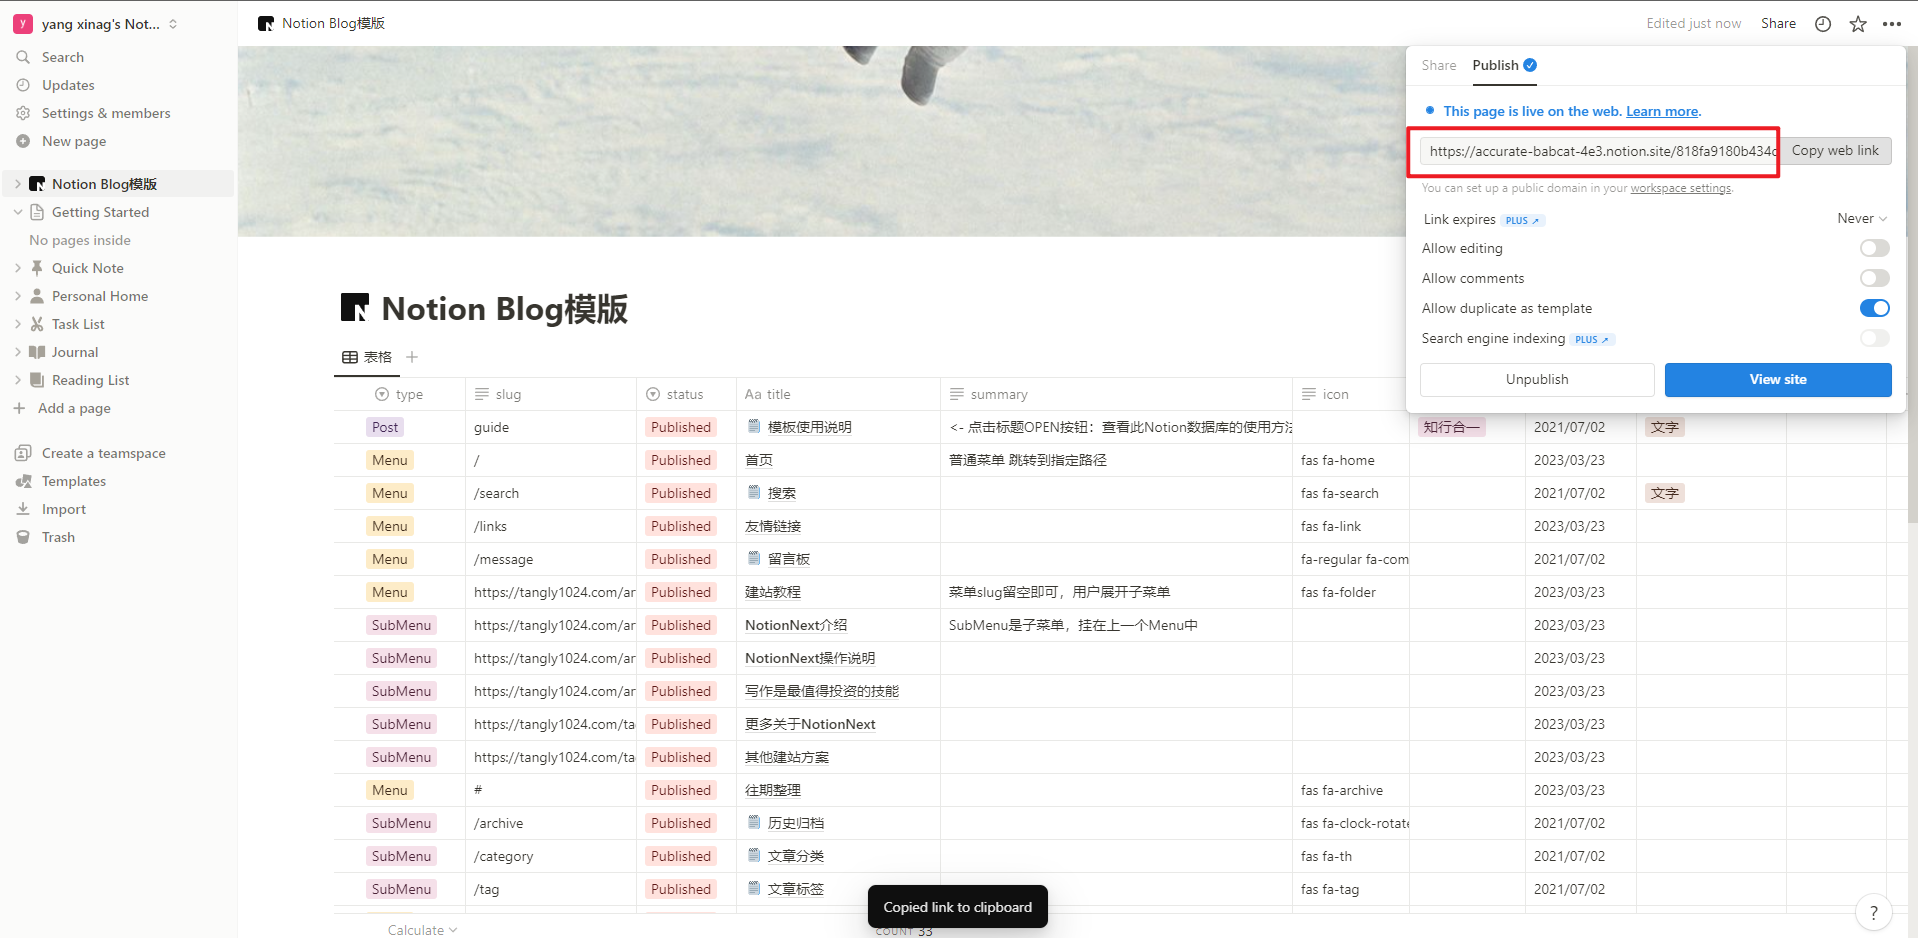Open the page icon of row 搜索
The image size is (1918, 938).
(x=755, y=493)
